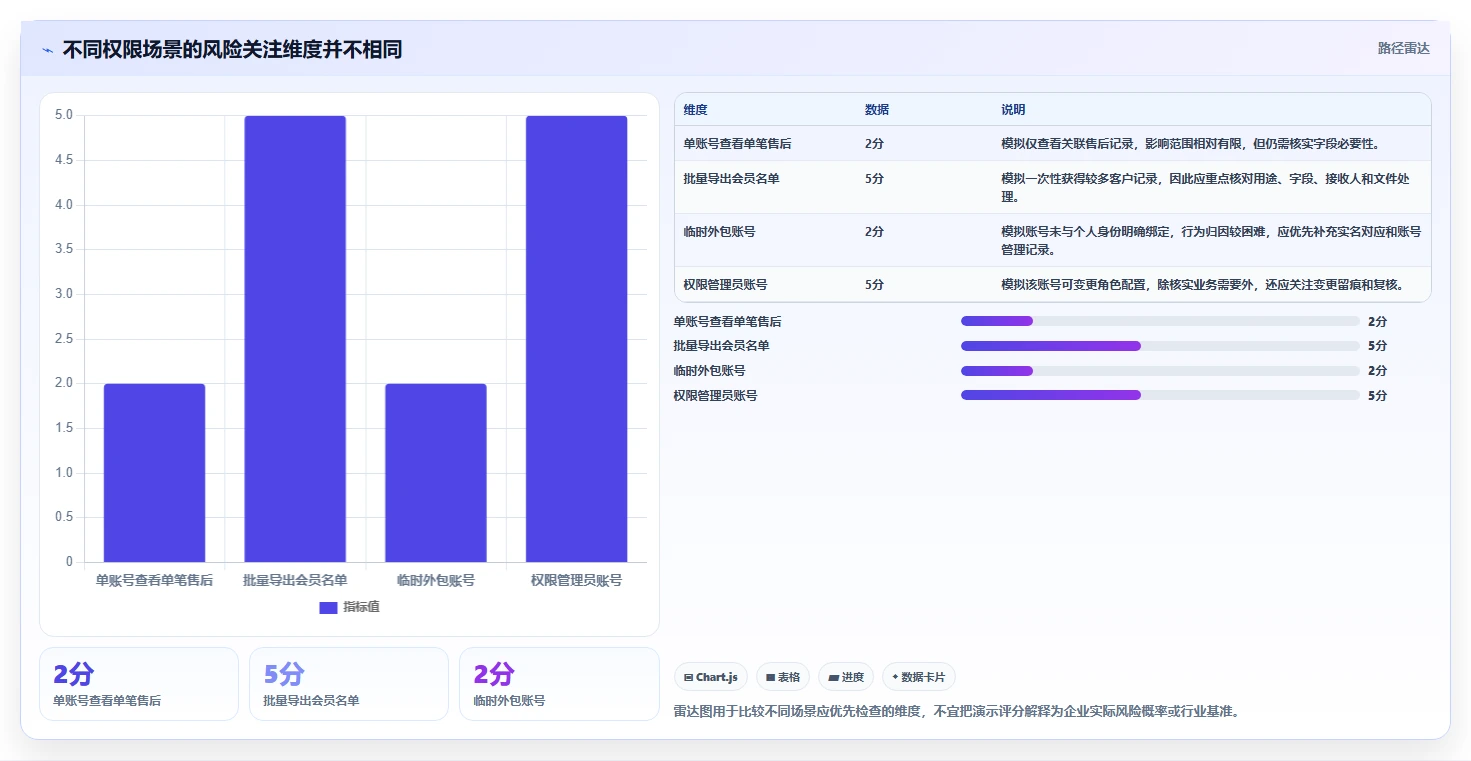The height and width of the screenshot is (761, 1471).
Task: Click the description beginning 模拟账号未与个人身份明确绑定
Action: [1211, 239]
